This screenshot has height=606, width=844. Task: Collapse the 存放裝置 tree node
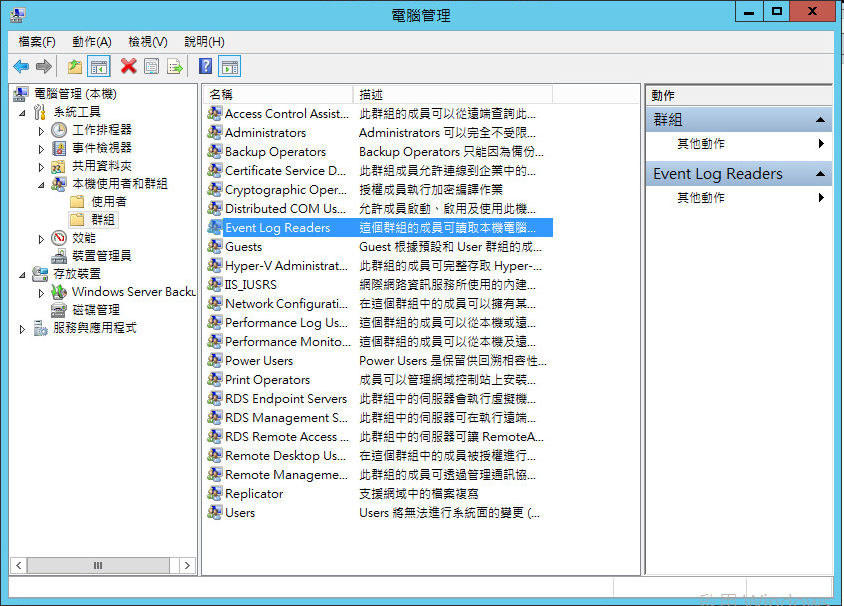(22, 275)
